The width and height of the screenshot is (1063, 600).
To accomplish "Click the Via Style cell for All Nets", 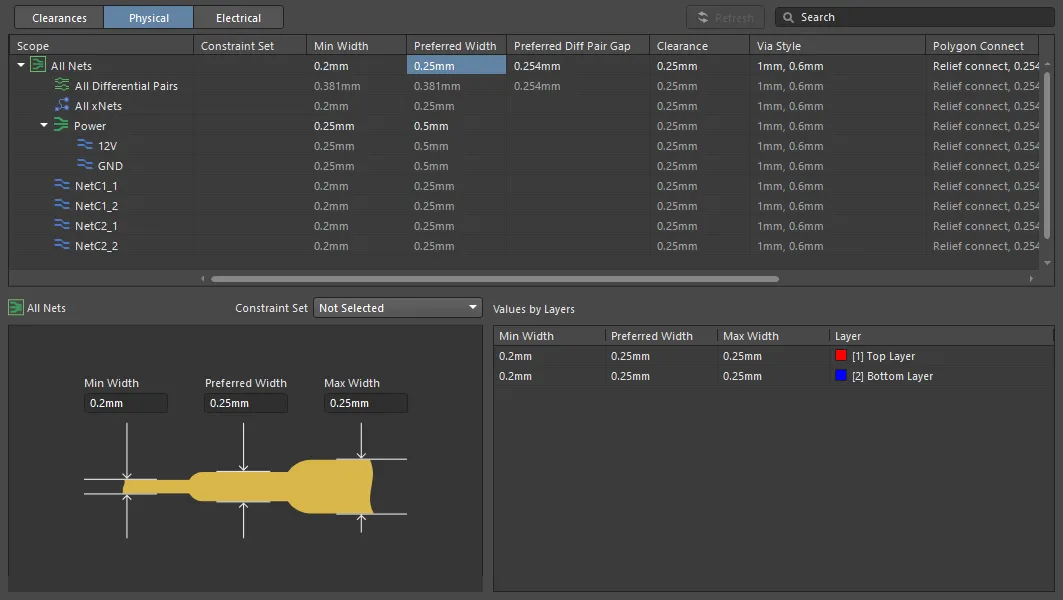I will 837,66.
